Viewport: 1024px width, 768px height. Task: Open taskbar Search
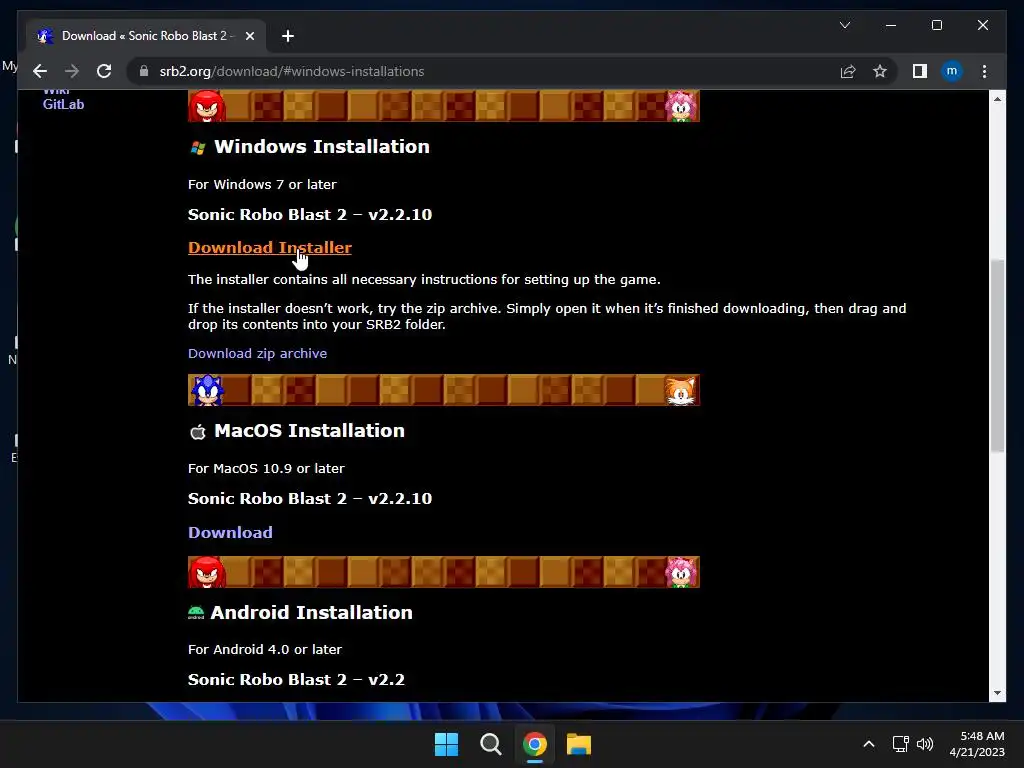[490, 744]
